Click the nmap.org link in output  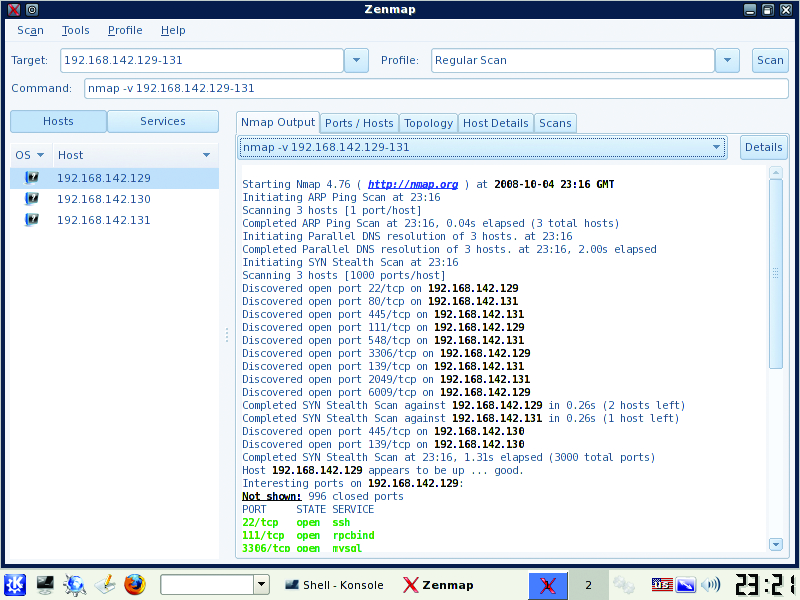(412, 185)
